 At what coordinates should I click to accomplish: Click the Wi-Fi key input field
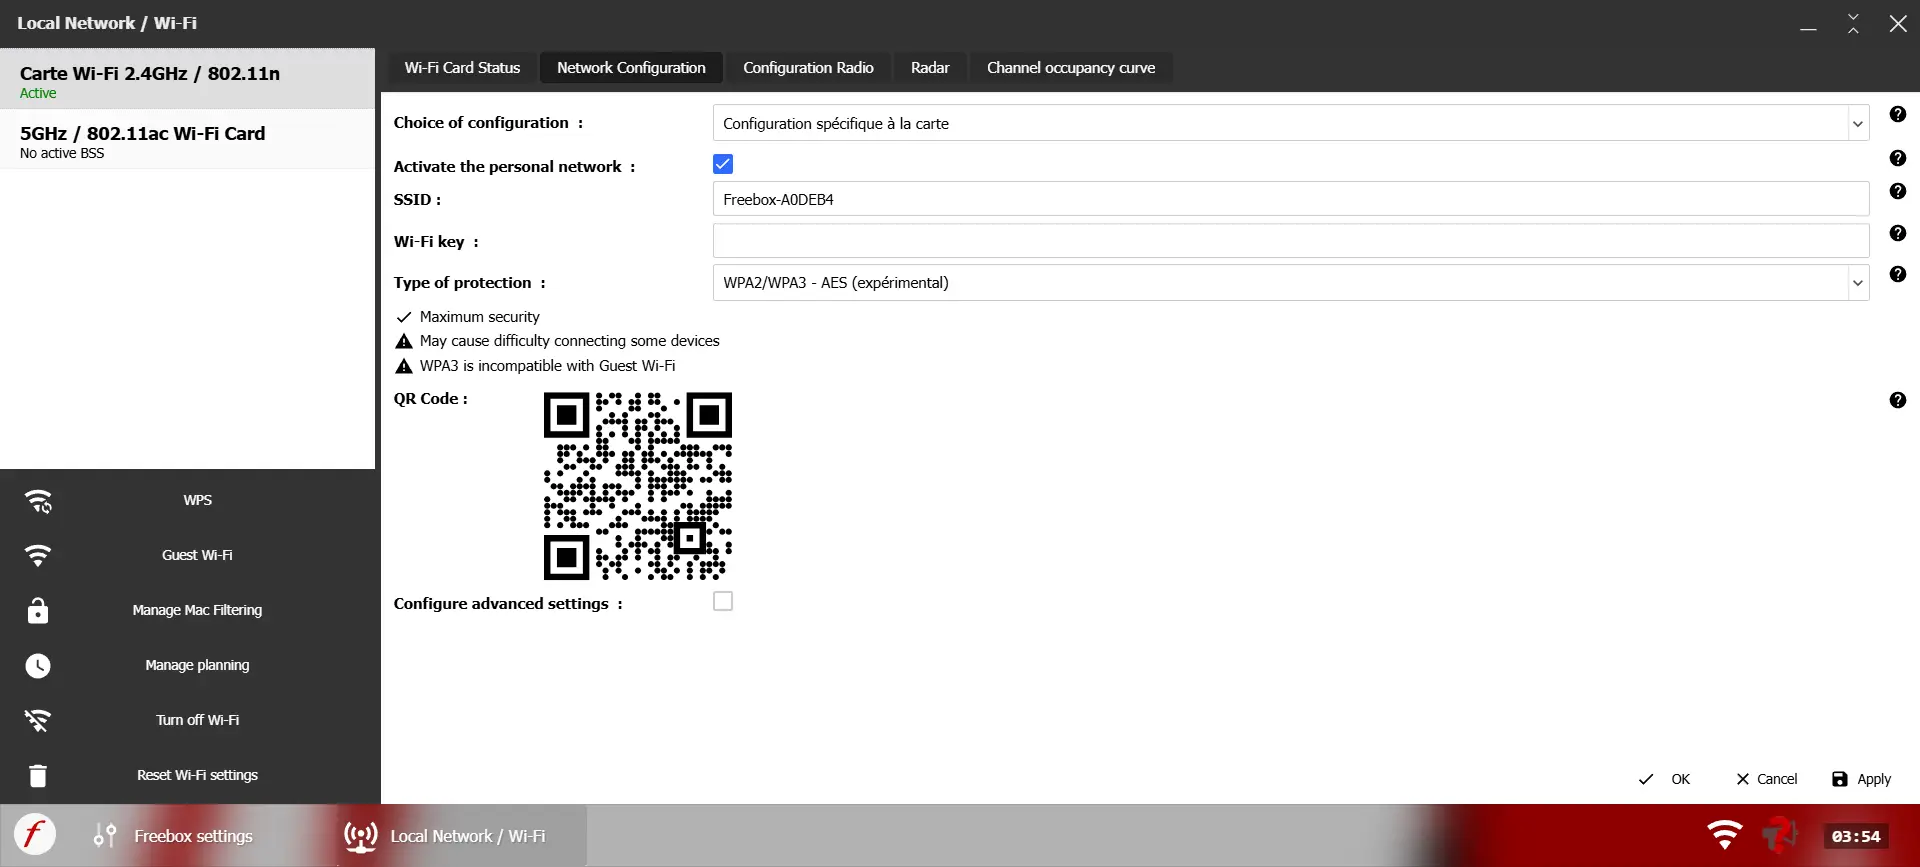click(1291, 241)
